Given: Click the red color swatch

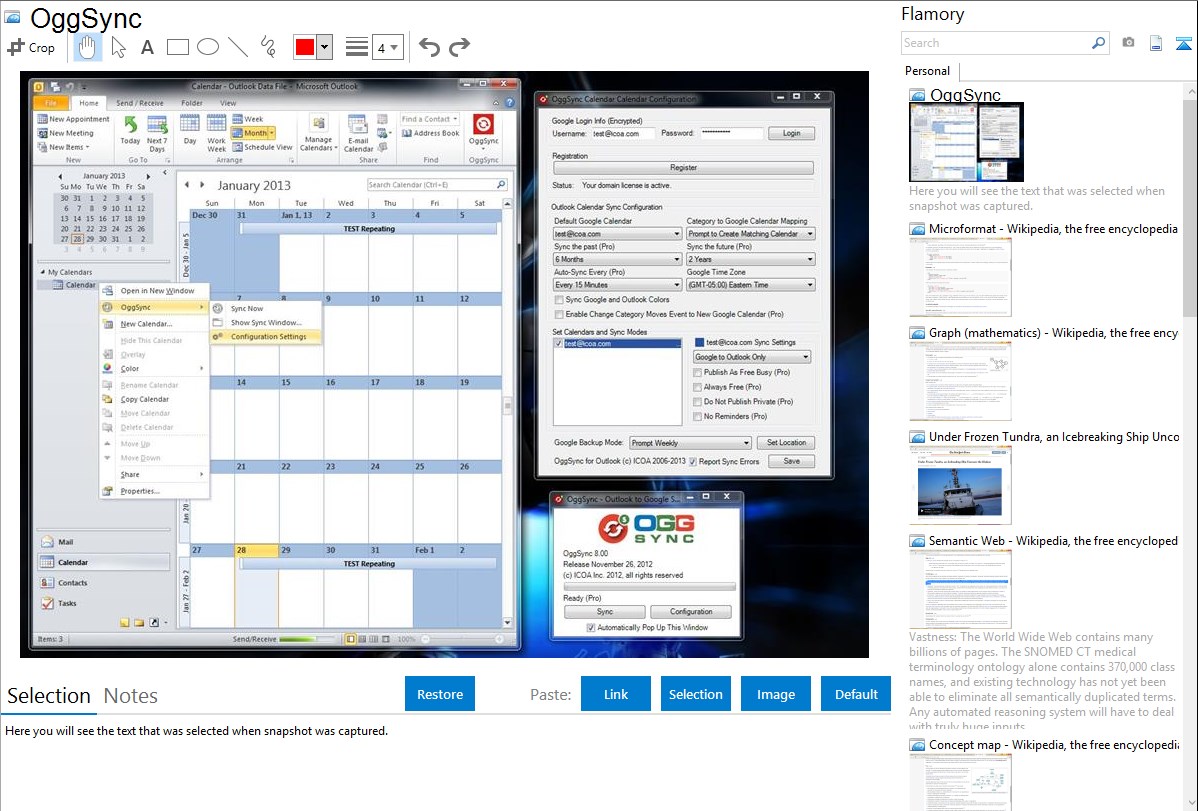Looking at the screenshot, I should pos(305,47).
